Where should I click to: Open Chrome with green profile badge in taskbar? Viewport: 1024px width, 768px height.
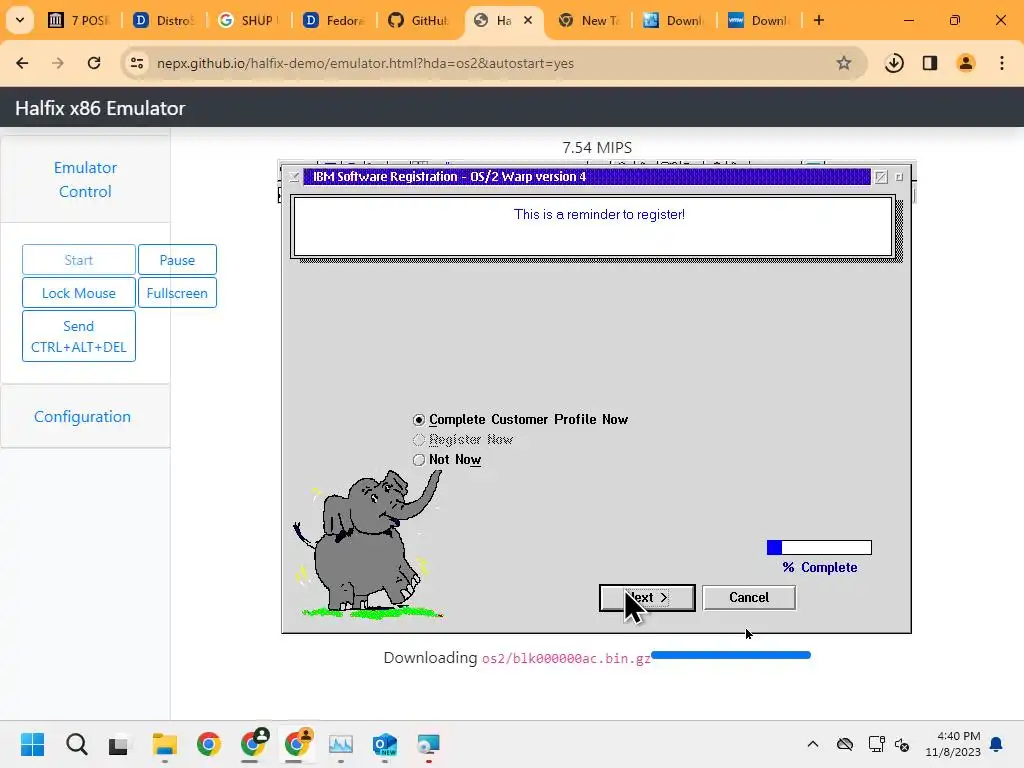click(x=253, y=743)
